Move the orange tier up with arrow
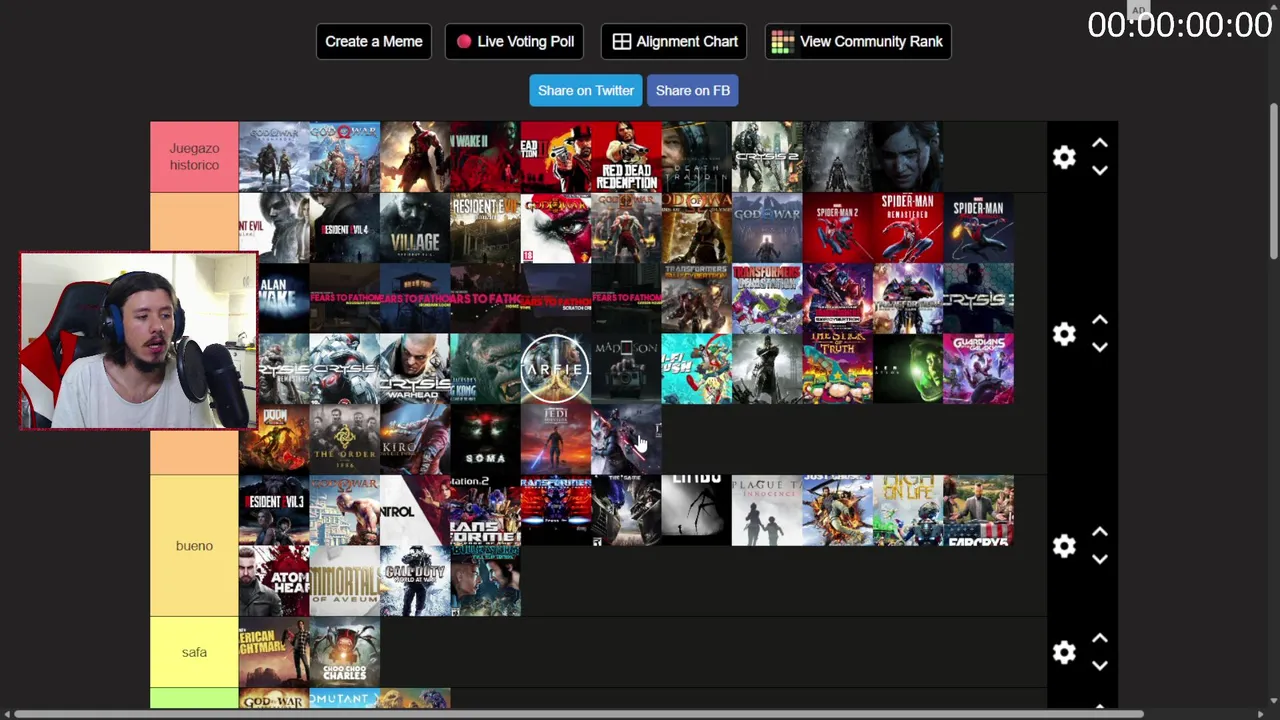The image size is (1280, 720). pyautogui.click(x=1100, y=320)
